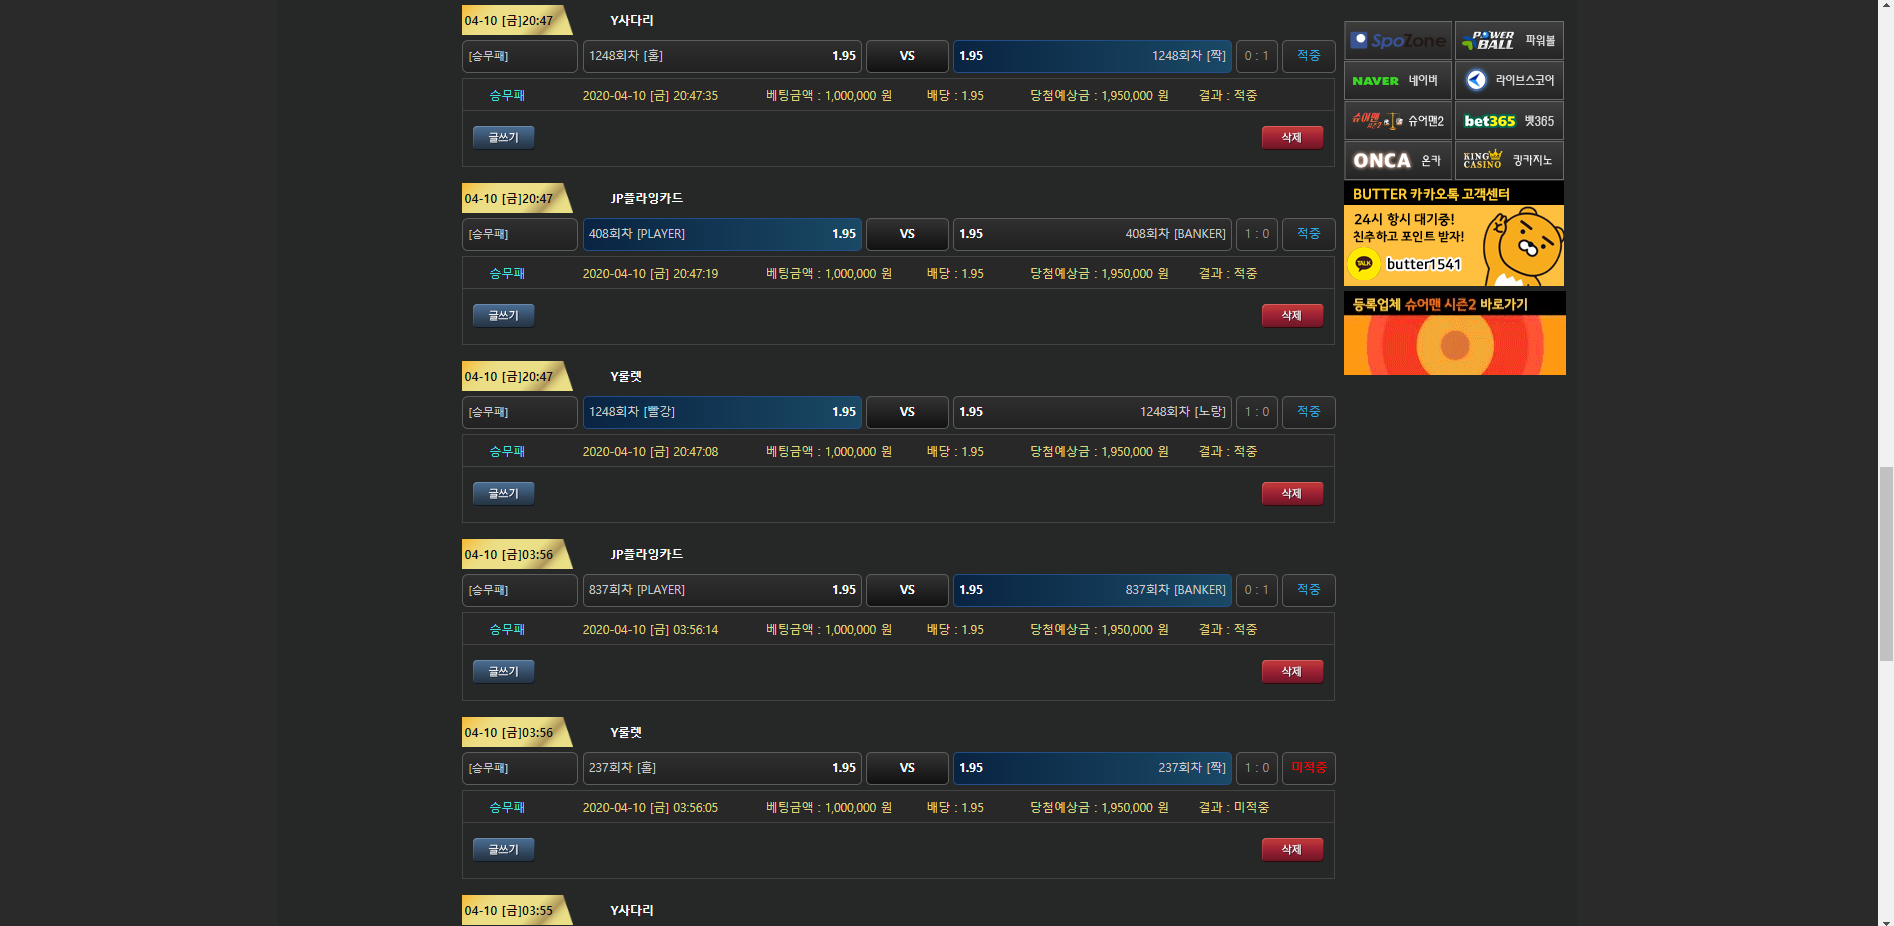
Task: Click the 837회차 BANKER odds cell
Action: click(1092, 590)
